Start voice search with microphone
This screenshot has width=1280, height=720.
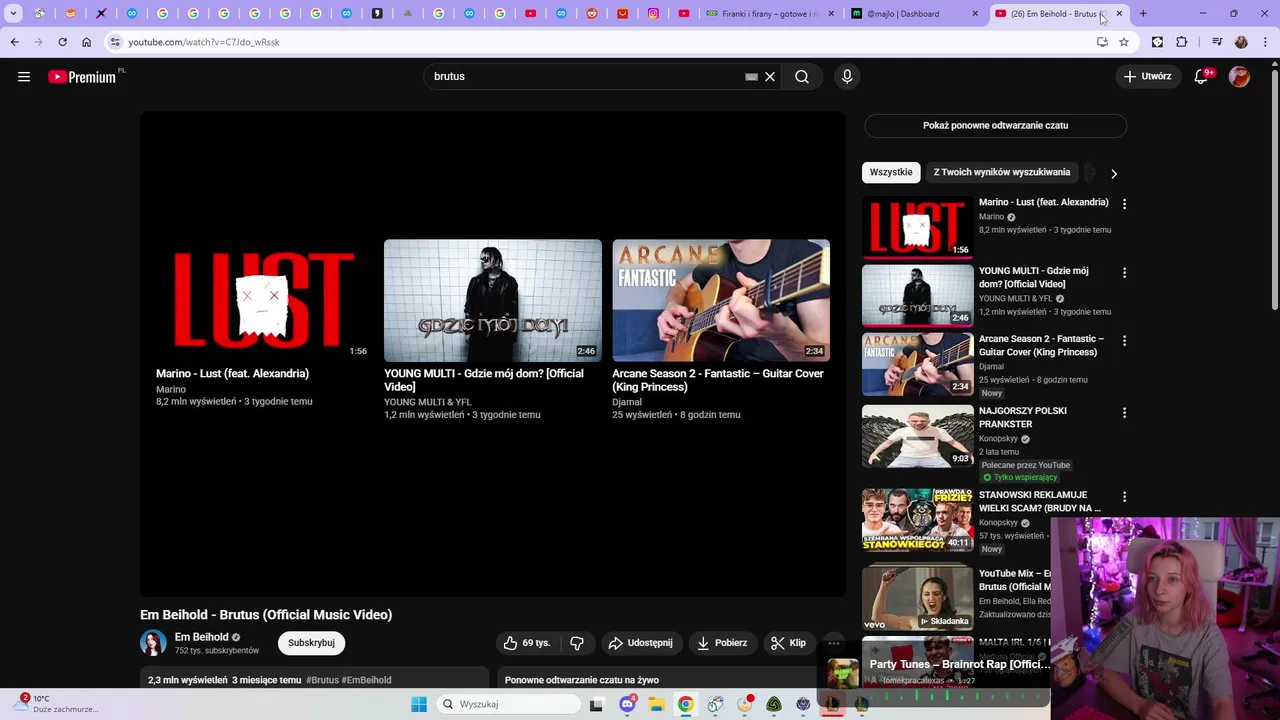tap(847, 77)
